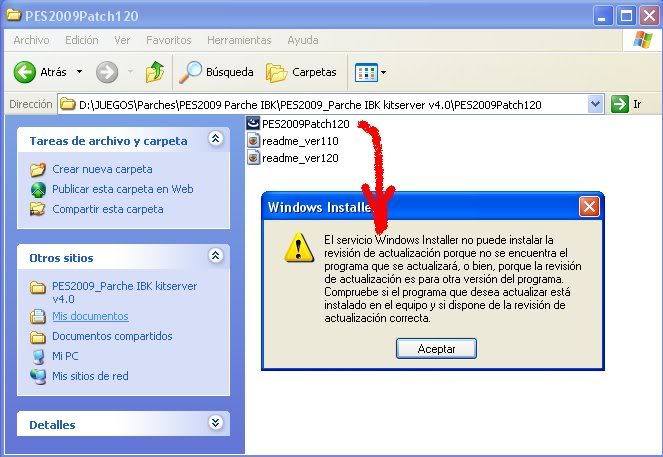Select the PES2009Patch120 installer file
This screenshot has width=663, height=457.
tap(298, 123)
